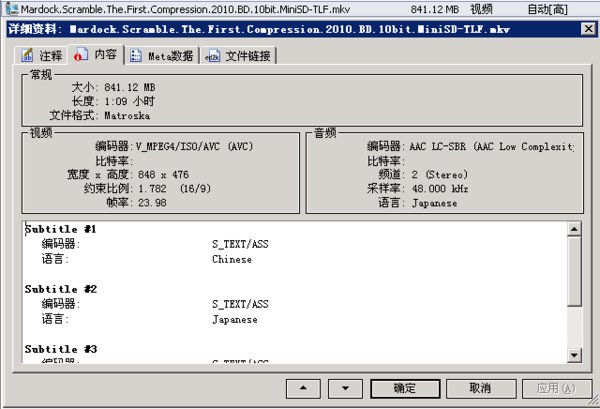This screenshot has height=409, width=600.
Task: Open the 文件链接 tab
Action: 238,56
